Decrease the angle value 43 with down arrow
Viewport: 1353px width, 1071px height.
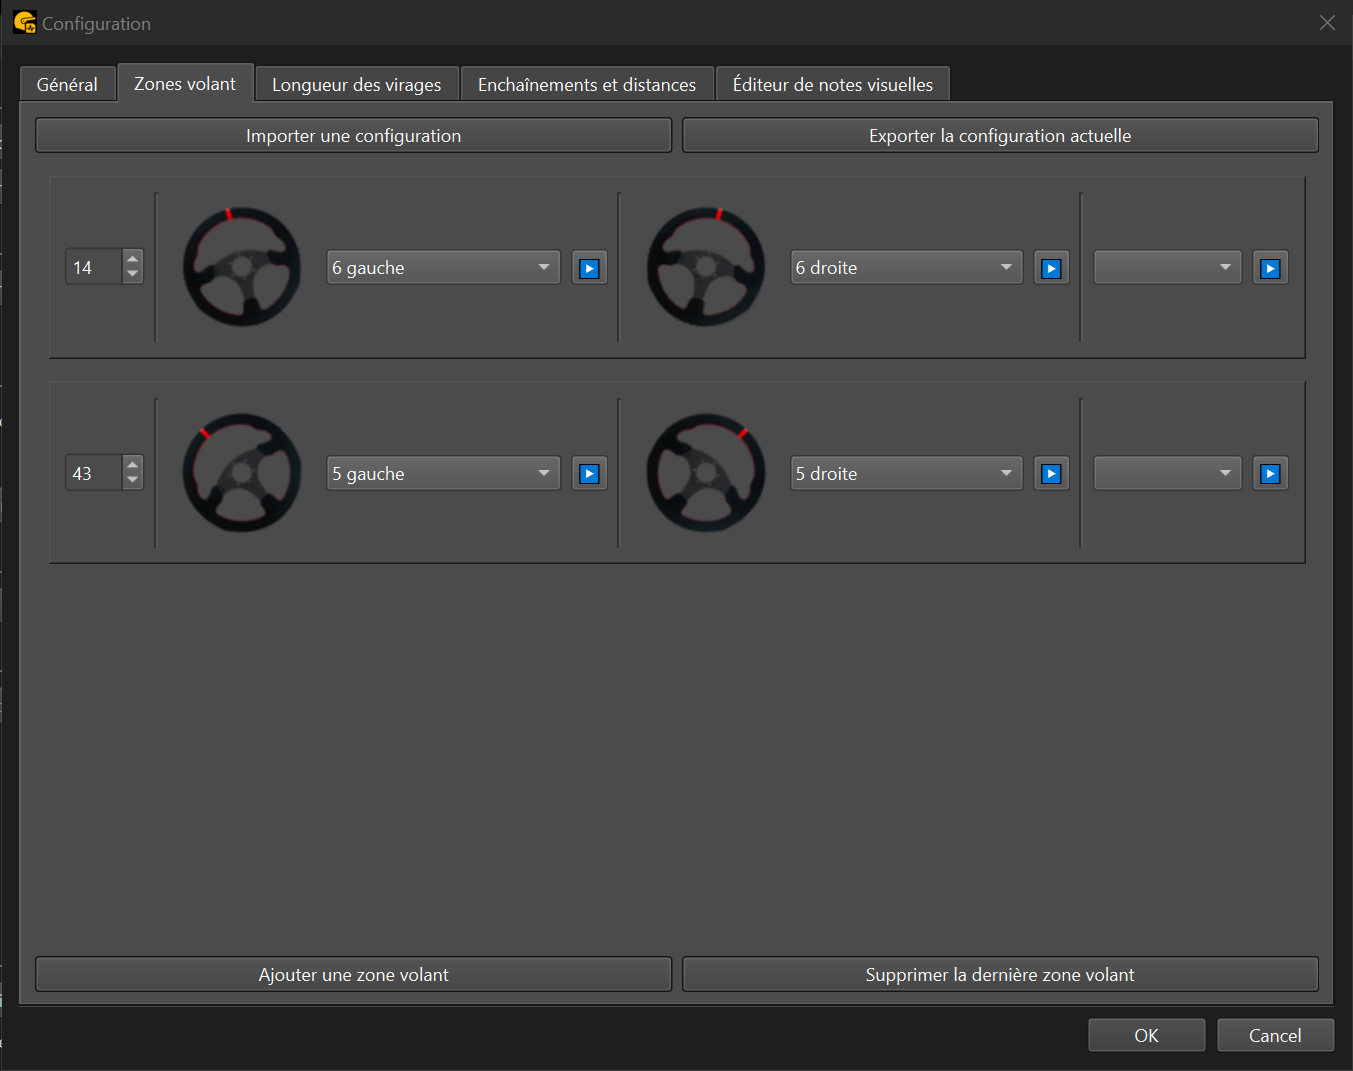(133, 481)
